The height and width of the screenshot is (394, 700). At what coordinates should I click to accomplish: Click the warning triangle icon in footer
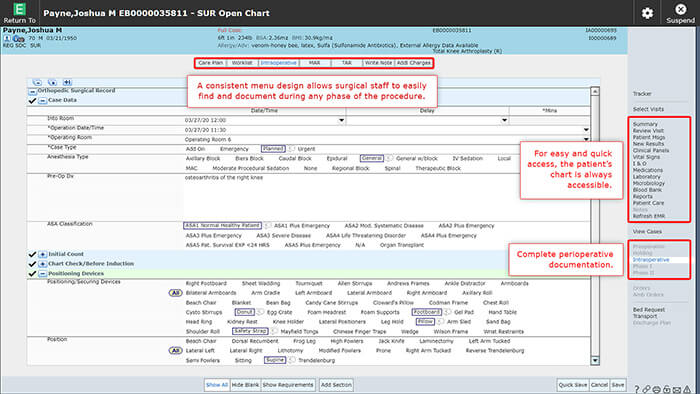click(687, 390)
